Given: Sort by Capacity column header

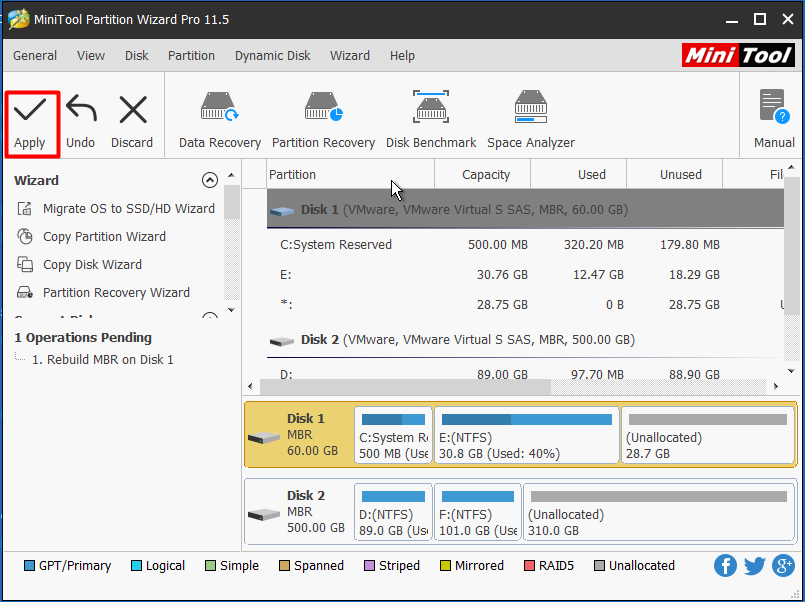Looking at the screenshot, I should point(483,174).
